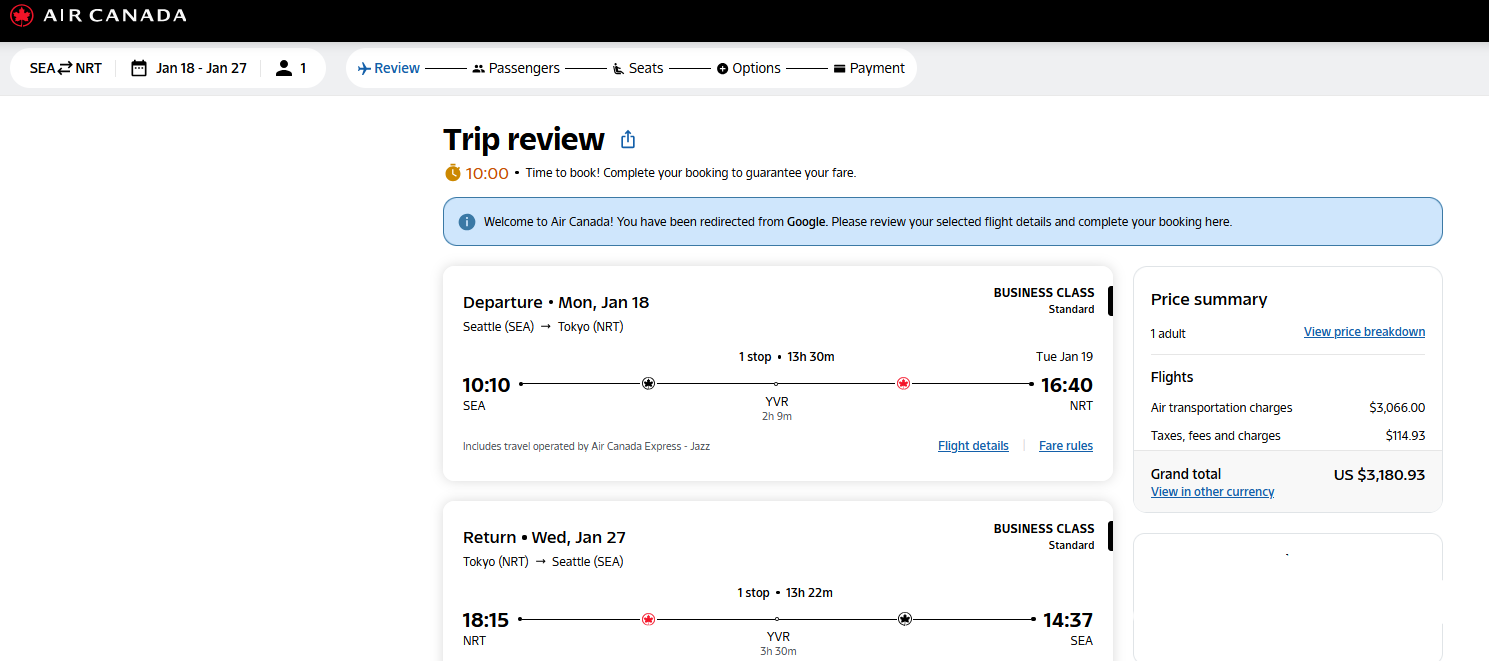1489x661 pixels.
Task: Go to the Passengers step
Action: [516, 68]
